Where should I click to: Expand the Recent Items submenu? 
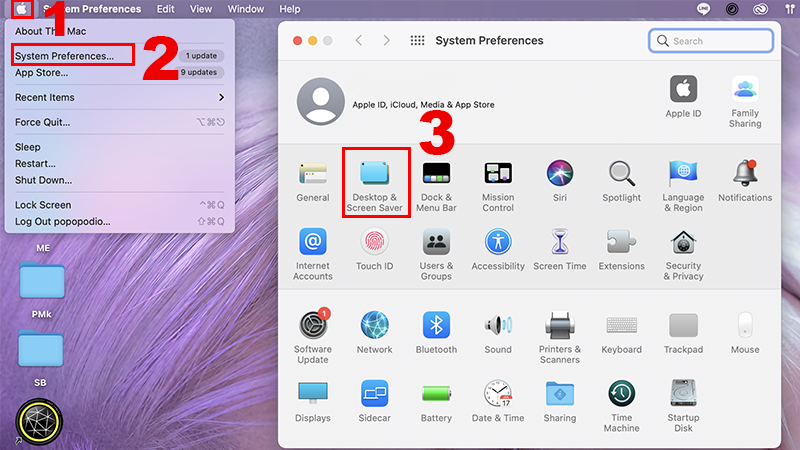coord(120,97)
